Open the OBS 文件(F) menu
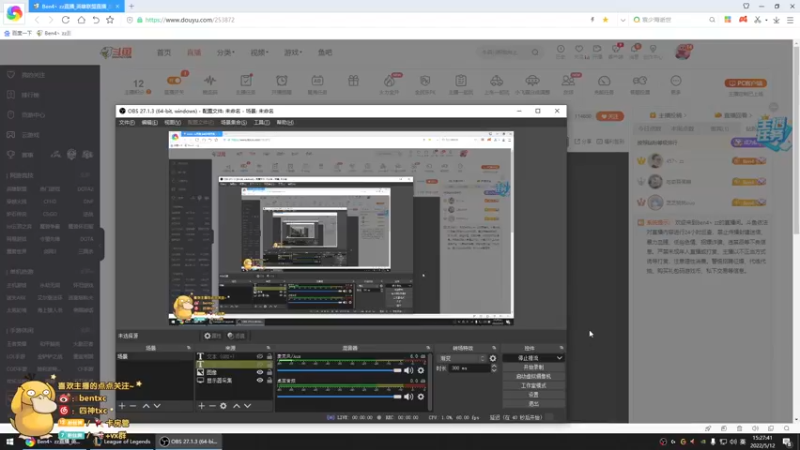The image size is (800, 450). point(127,122)
